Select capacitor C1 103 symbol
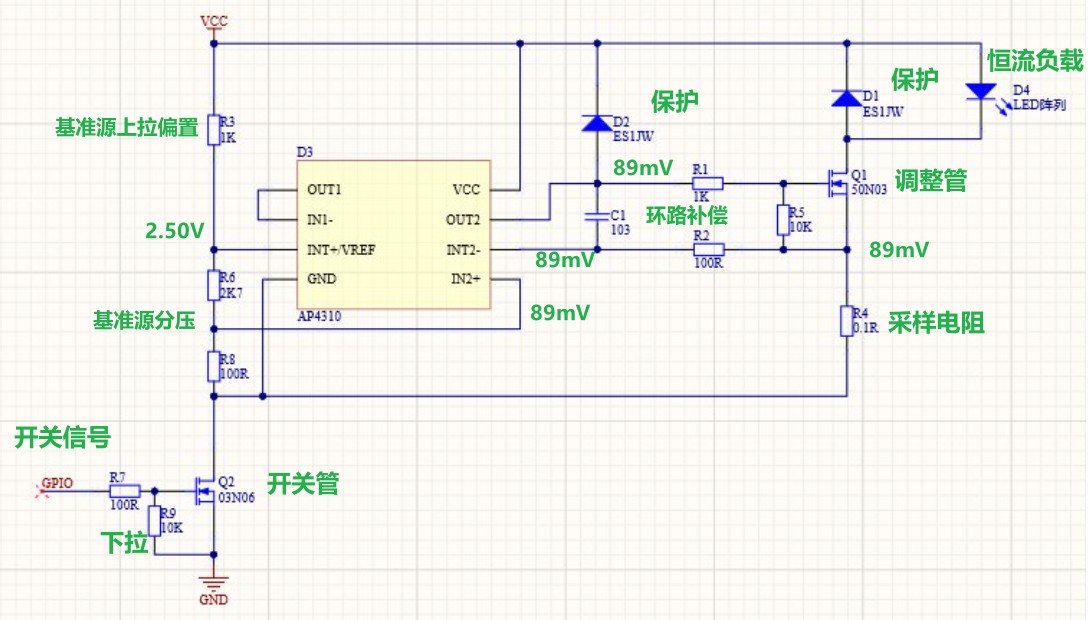Screen dimensions: 1091x620 pos(597,217)
